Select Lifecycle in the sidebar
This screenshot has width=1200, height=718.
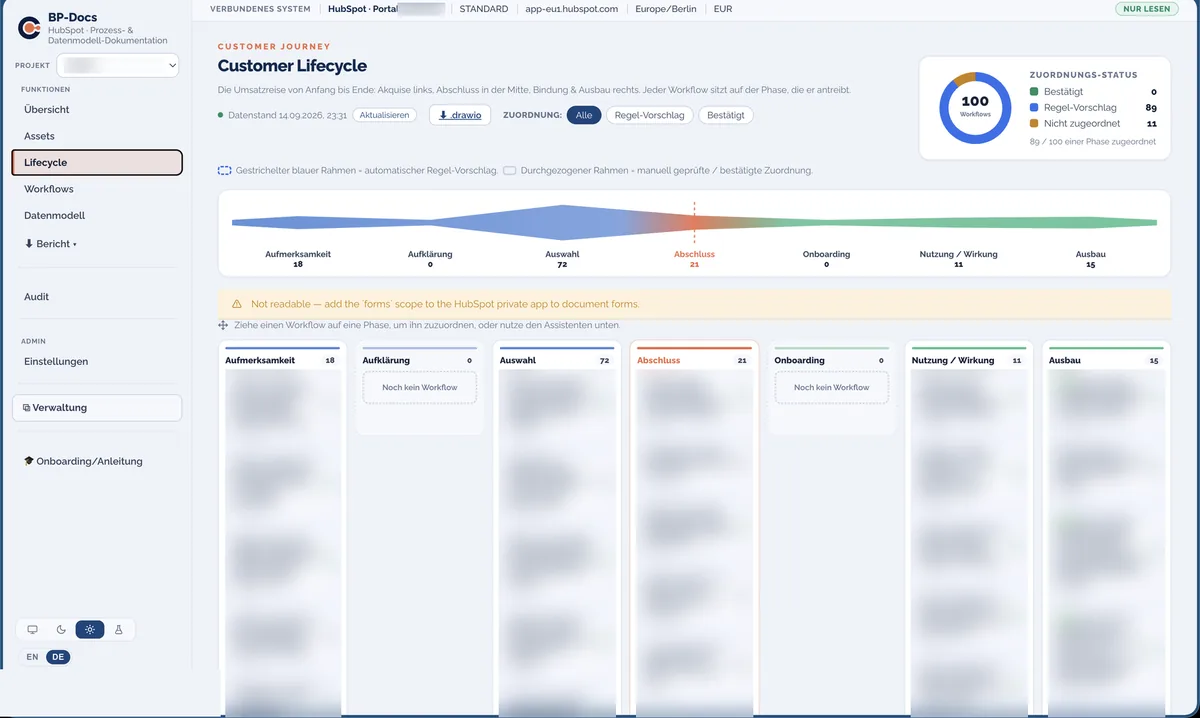(97, 162)
